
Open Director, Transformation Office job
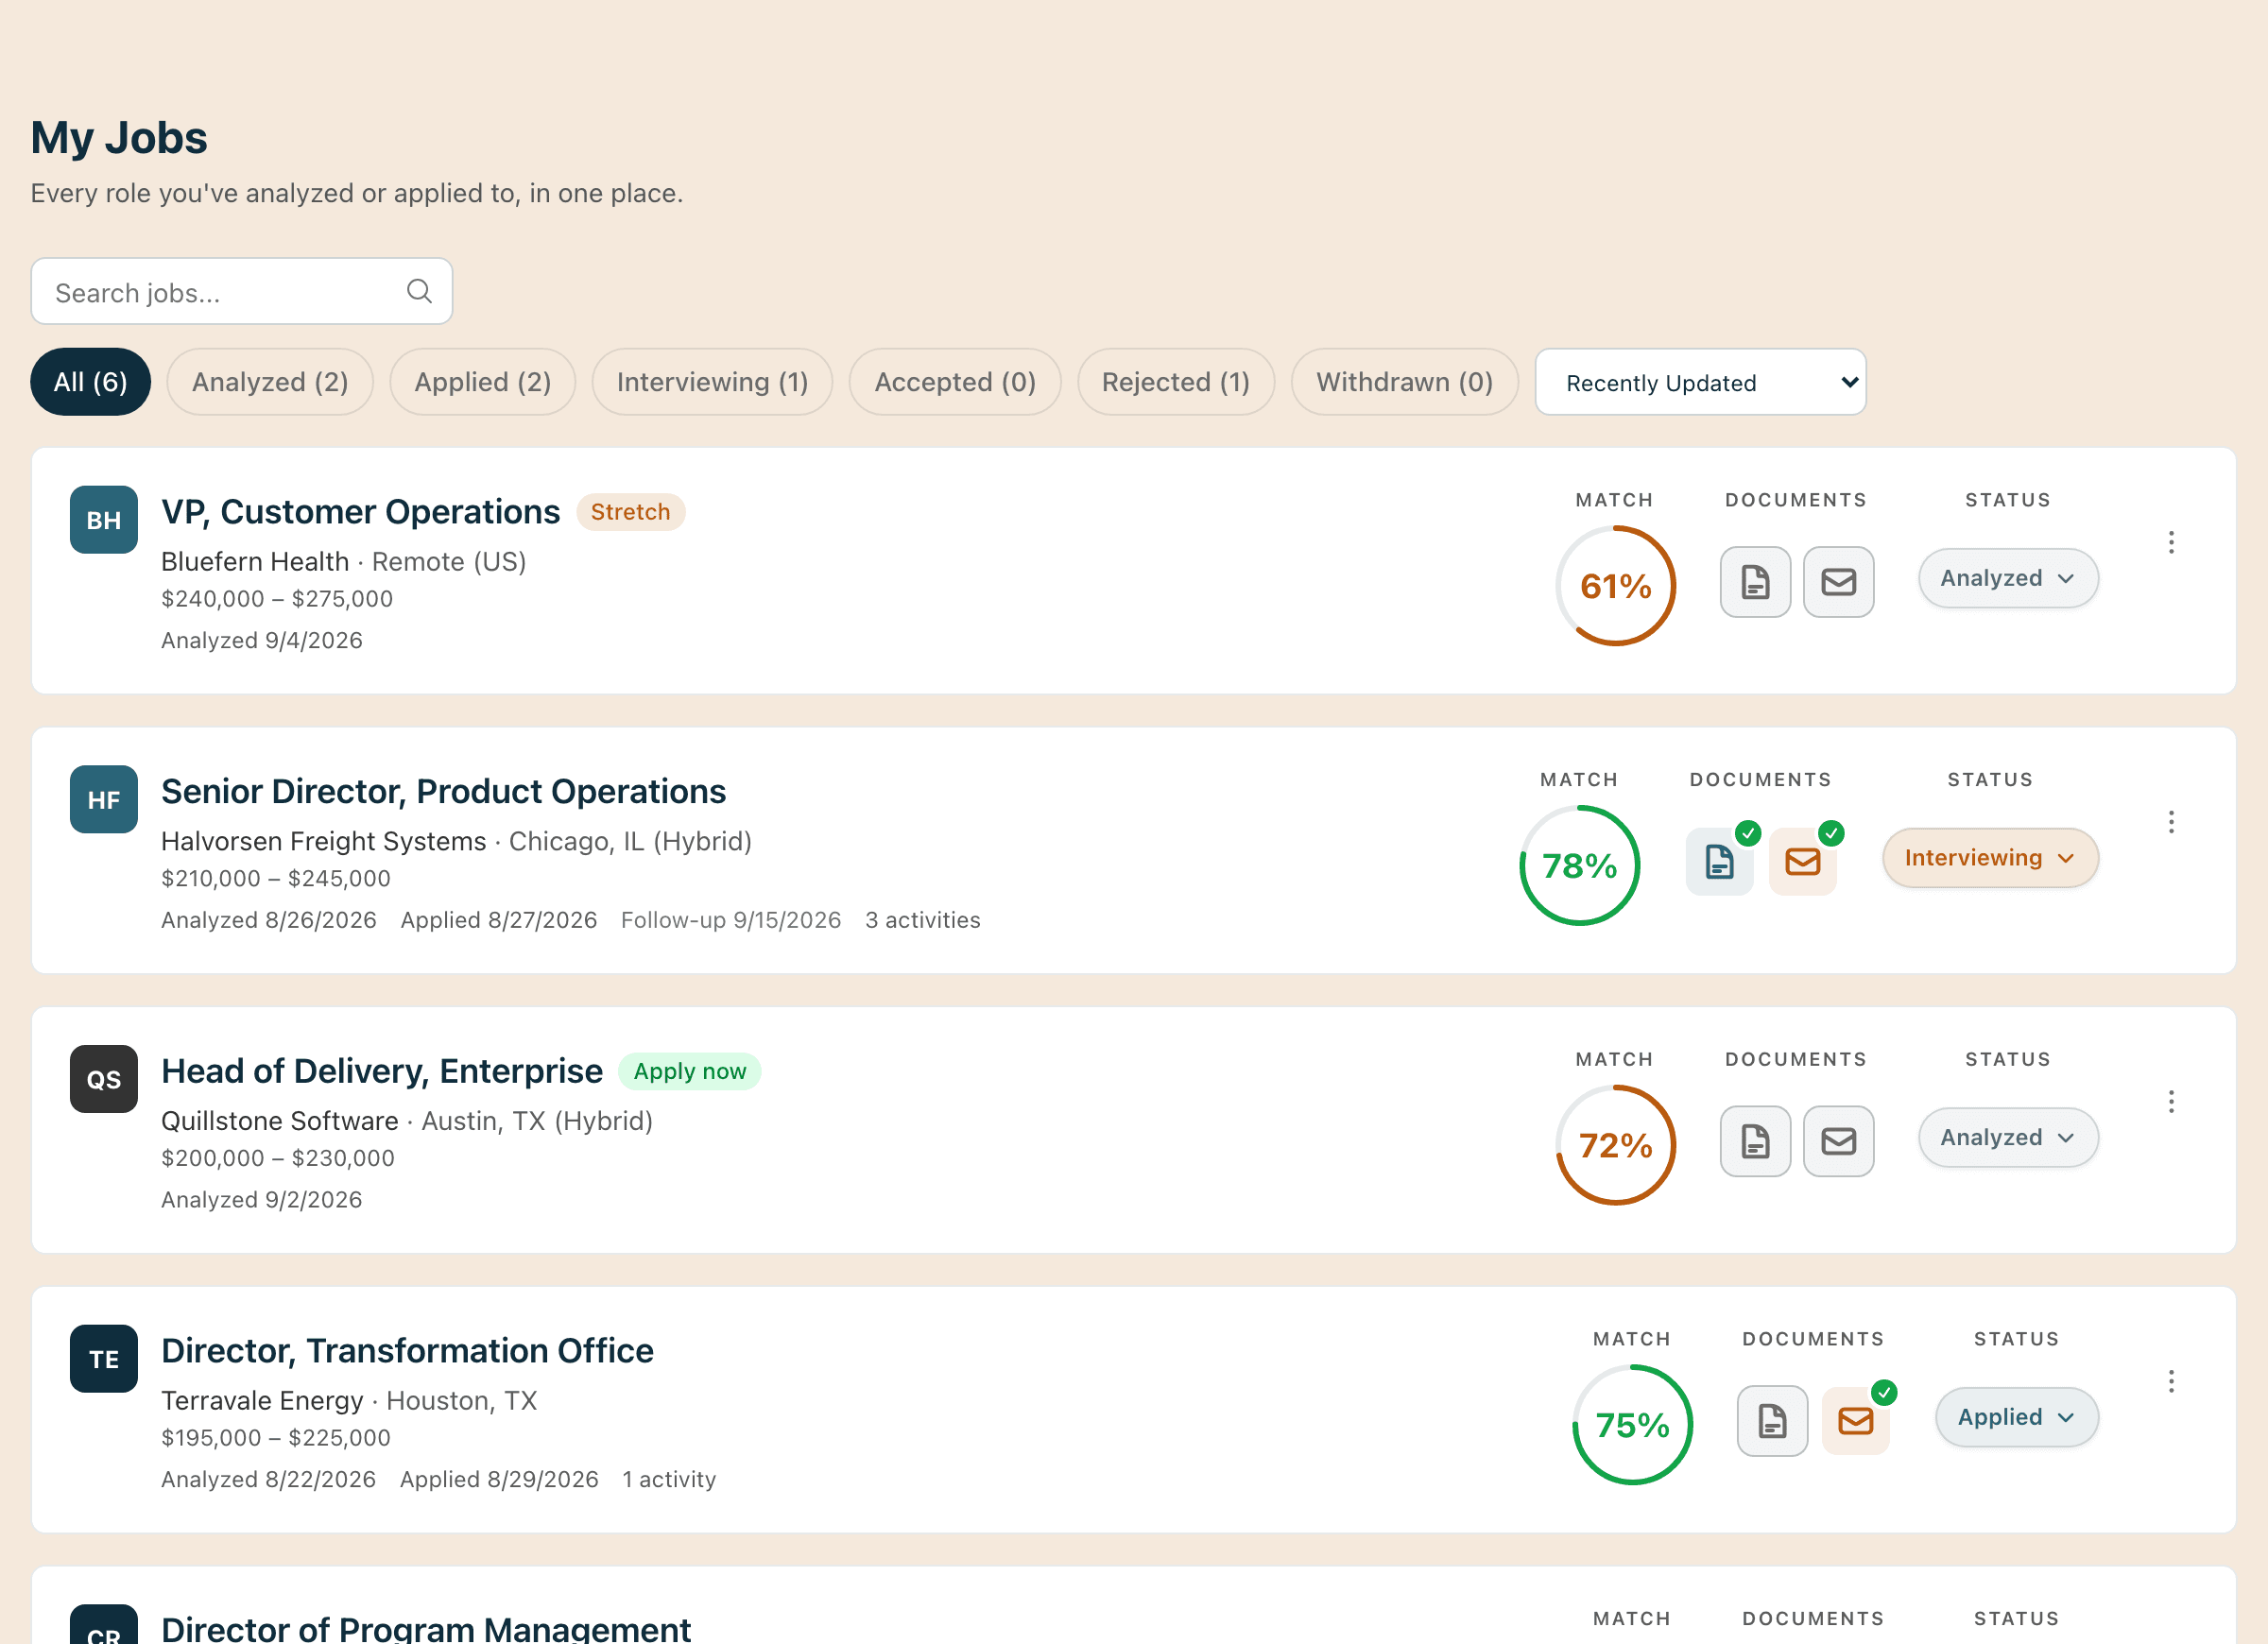coord(407,1351)
